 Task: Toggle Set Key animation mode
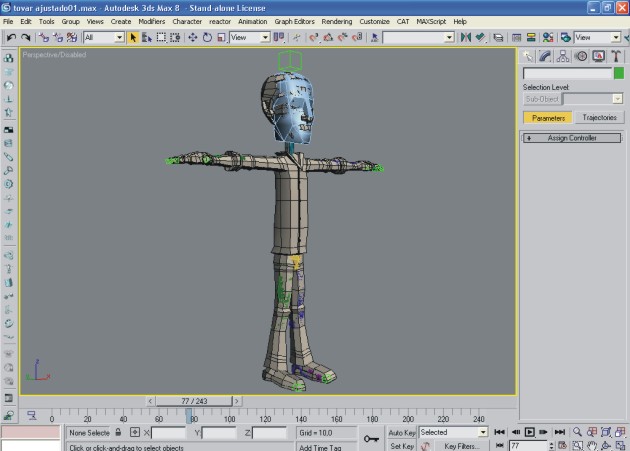point(401,446)
